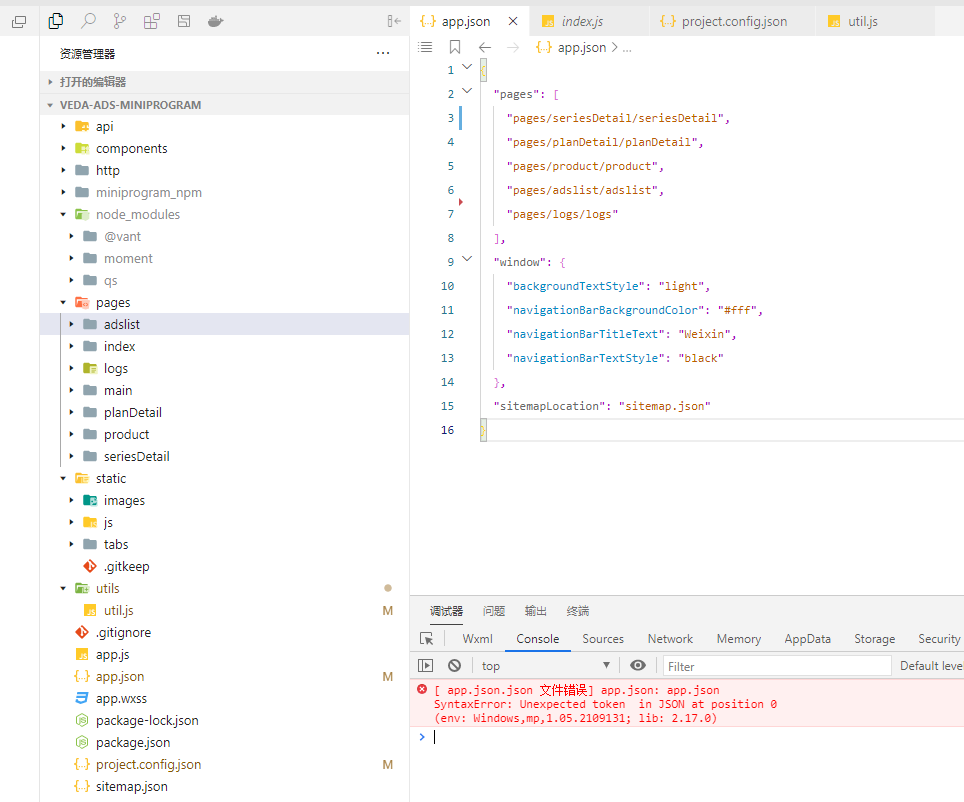Open the 终端 panel tab
964x802 pixels.
(x=577, y=611)
